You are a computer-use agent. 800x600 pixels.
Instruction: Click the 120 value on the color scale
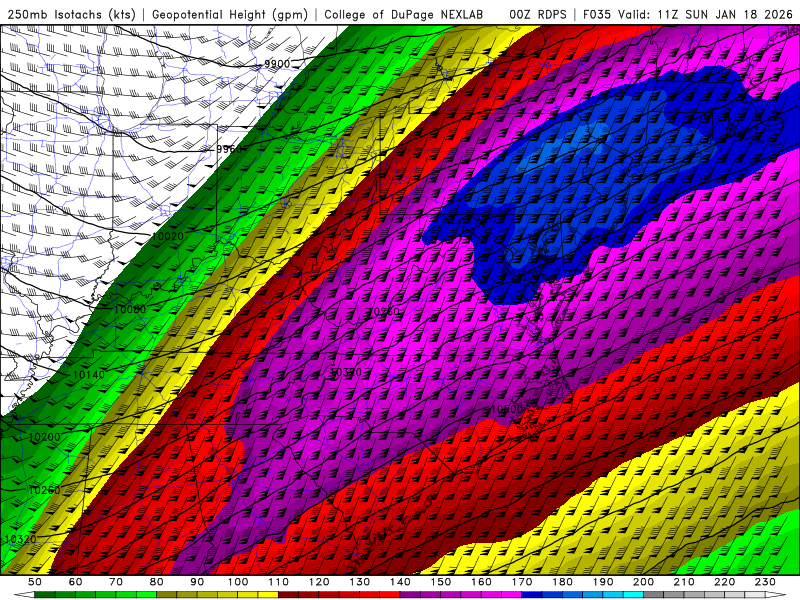point(319,582)
